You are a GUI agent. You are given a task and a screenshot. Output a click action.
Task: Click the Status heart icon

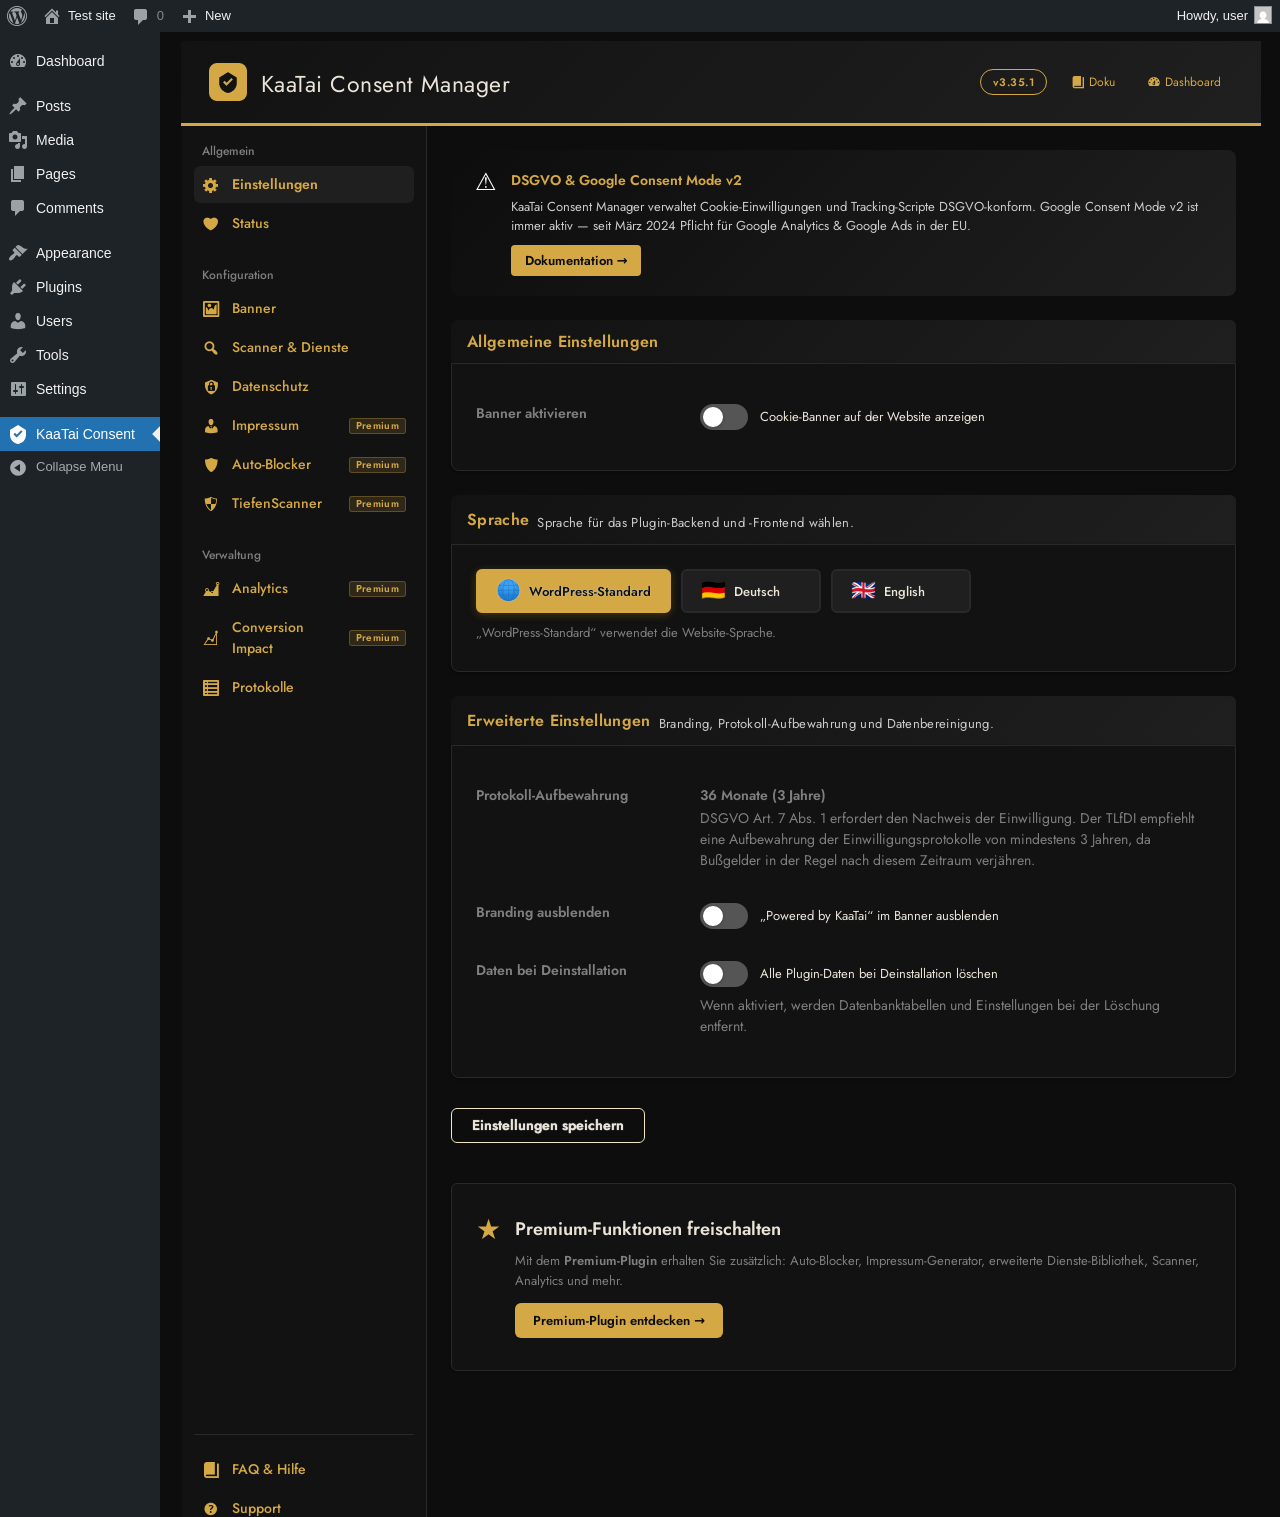point(211,224)
